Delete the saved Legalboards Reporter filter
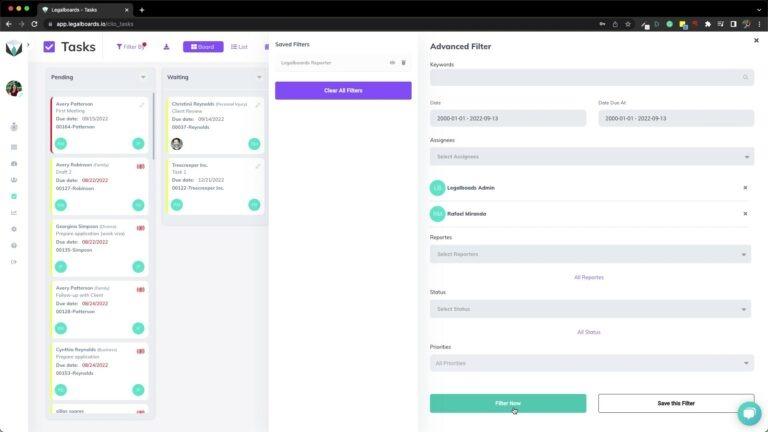 tap(404, 63)
